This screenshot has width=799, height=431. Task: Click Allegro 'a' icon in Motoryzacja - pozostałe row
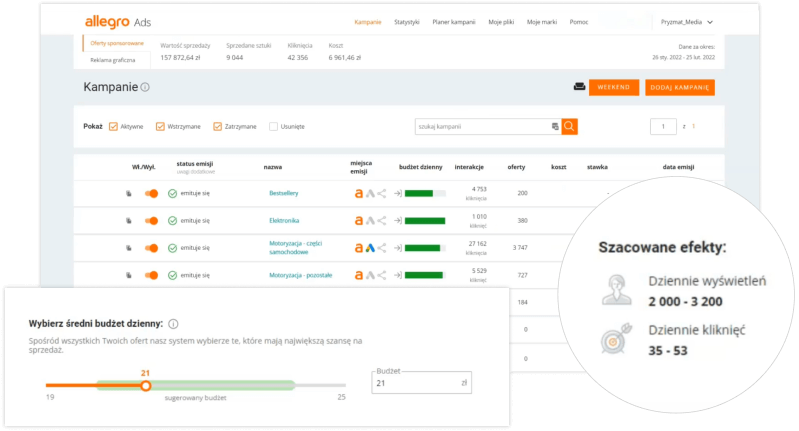[359, 275]
